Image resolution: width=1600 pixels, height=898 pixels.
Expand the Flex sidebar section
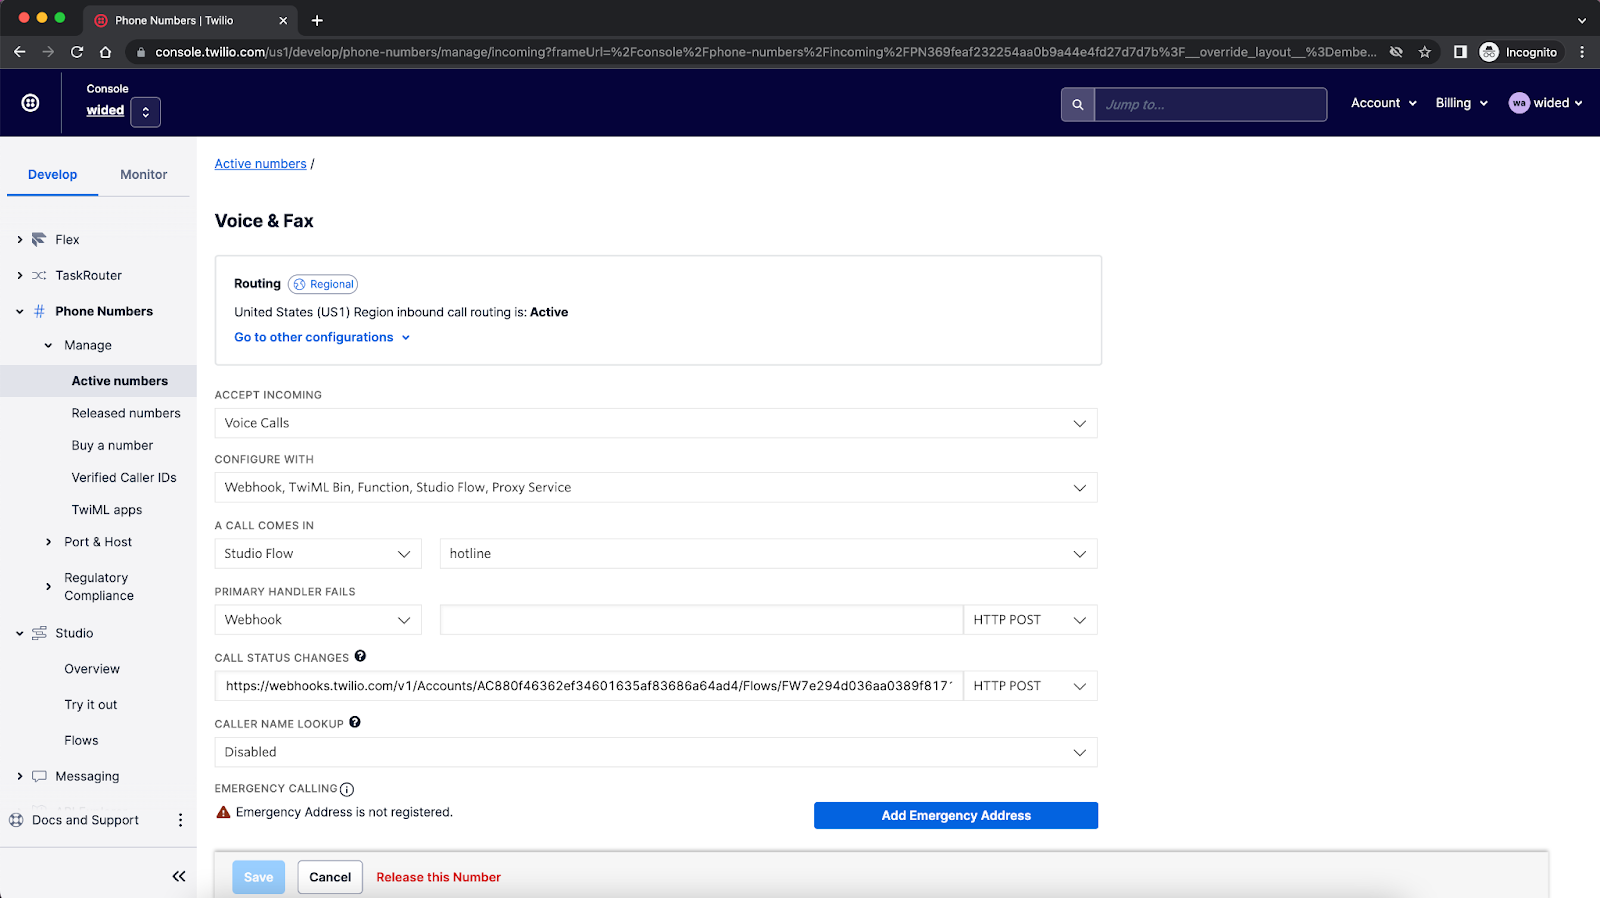(20, 240)
